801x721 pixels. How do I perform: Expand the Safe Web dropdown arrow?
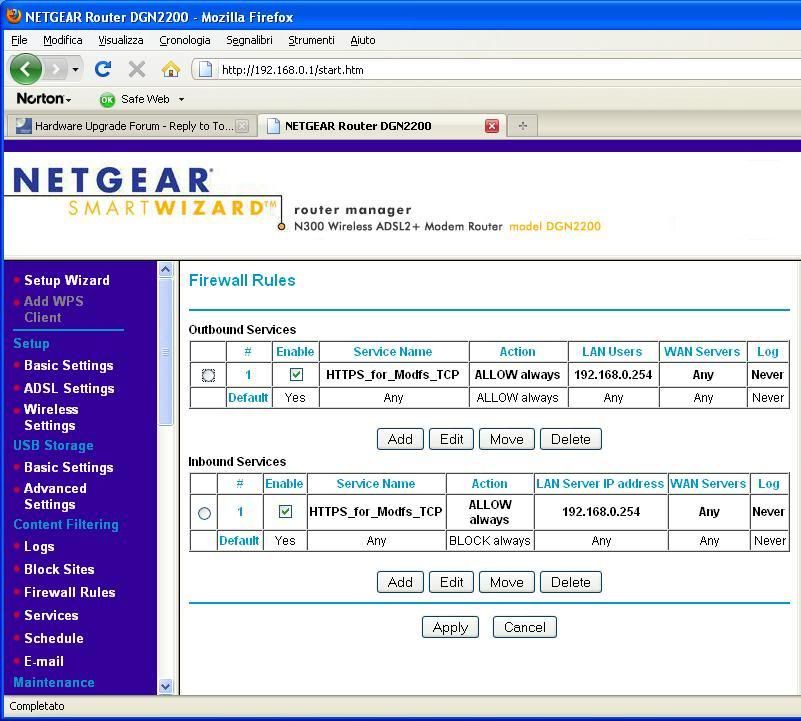coord(181,99)
